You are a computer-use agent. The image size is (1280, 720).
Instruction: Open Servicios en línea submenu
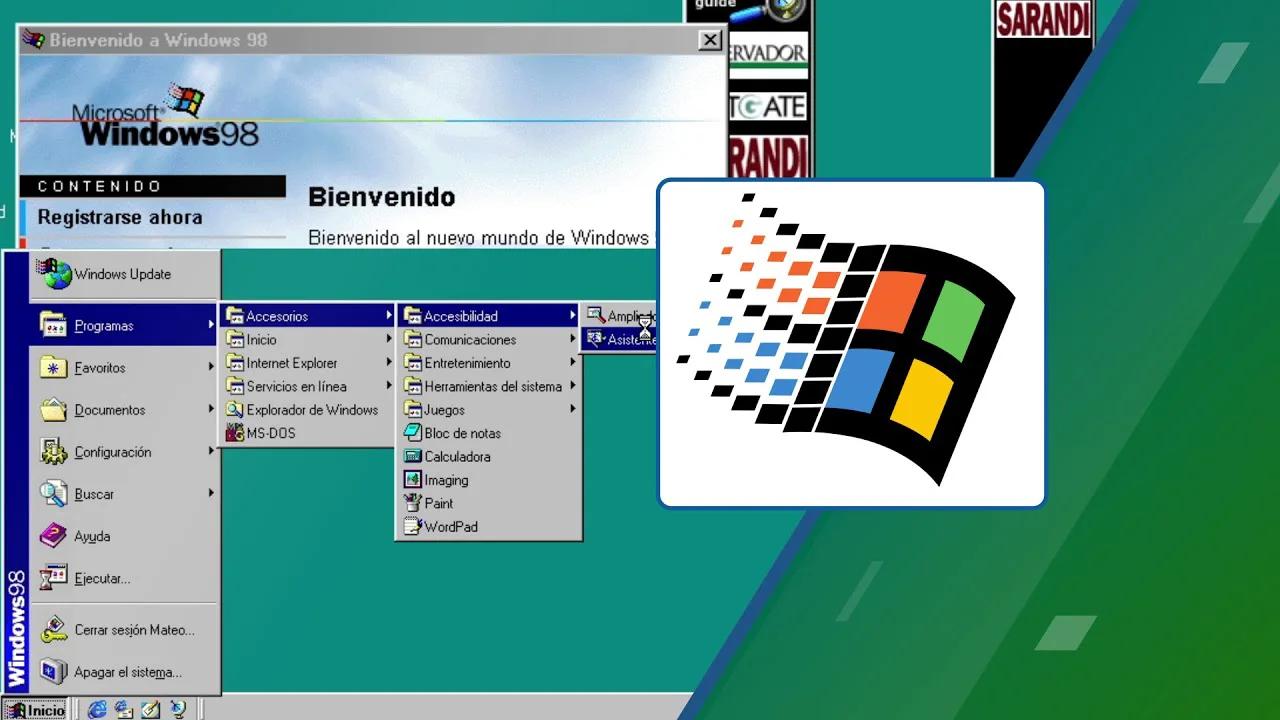308,386
